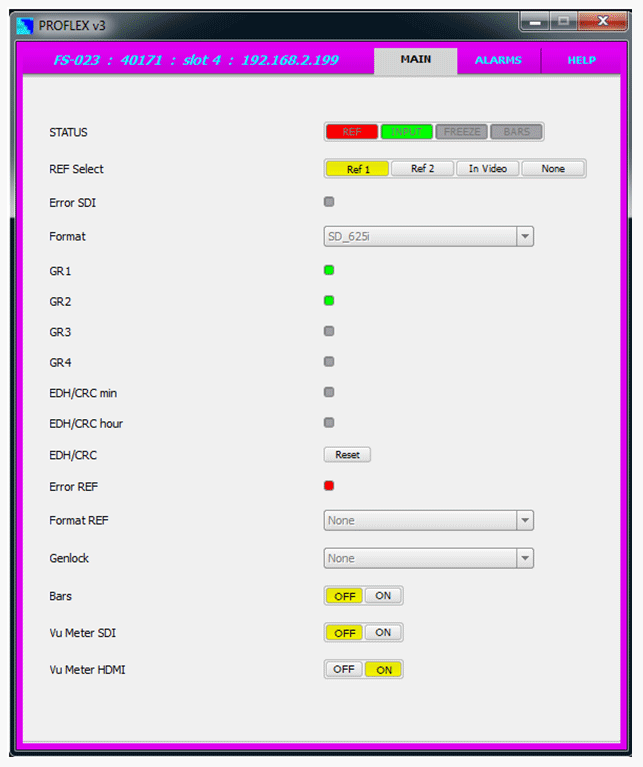Expand the Format REF dropdown

point(428,521)
